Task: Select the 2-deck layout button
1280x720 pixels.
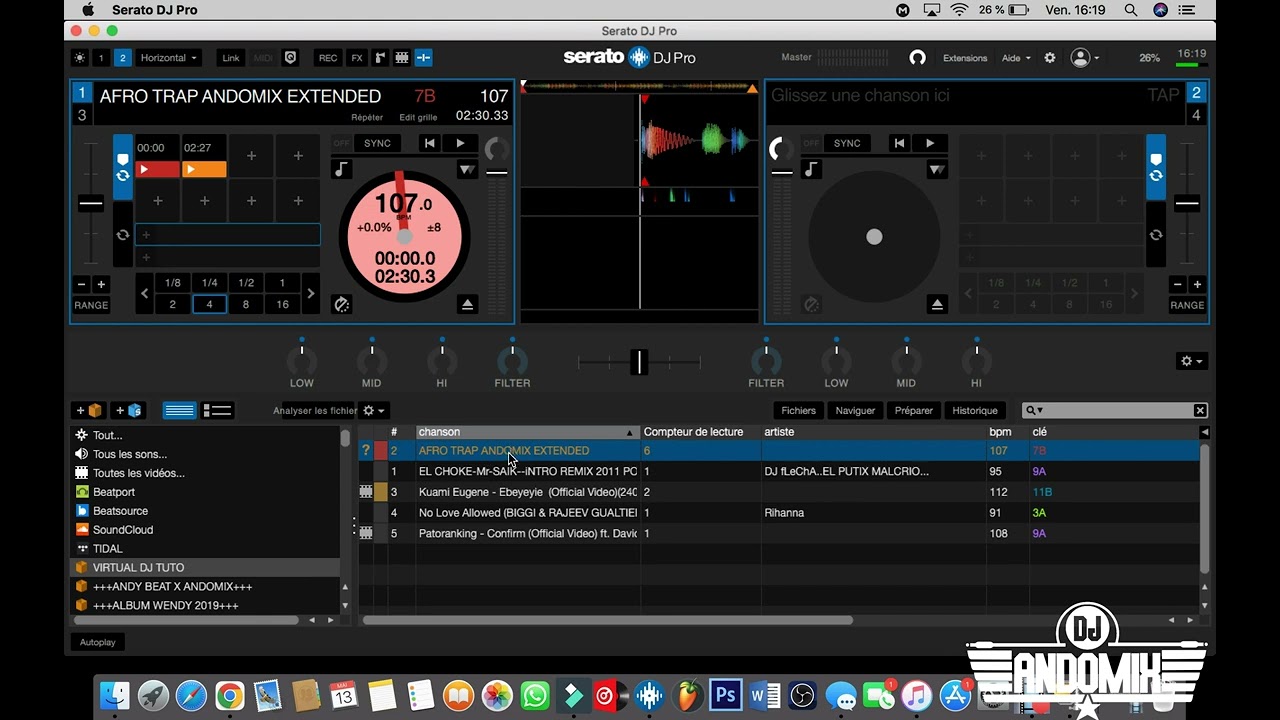Action: point(122,58)
